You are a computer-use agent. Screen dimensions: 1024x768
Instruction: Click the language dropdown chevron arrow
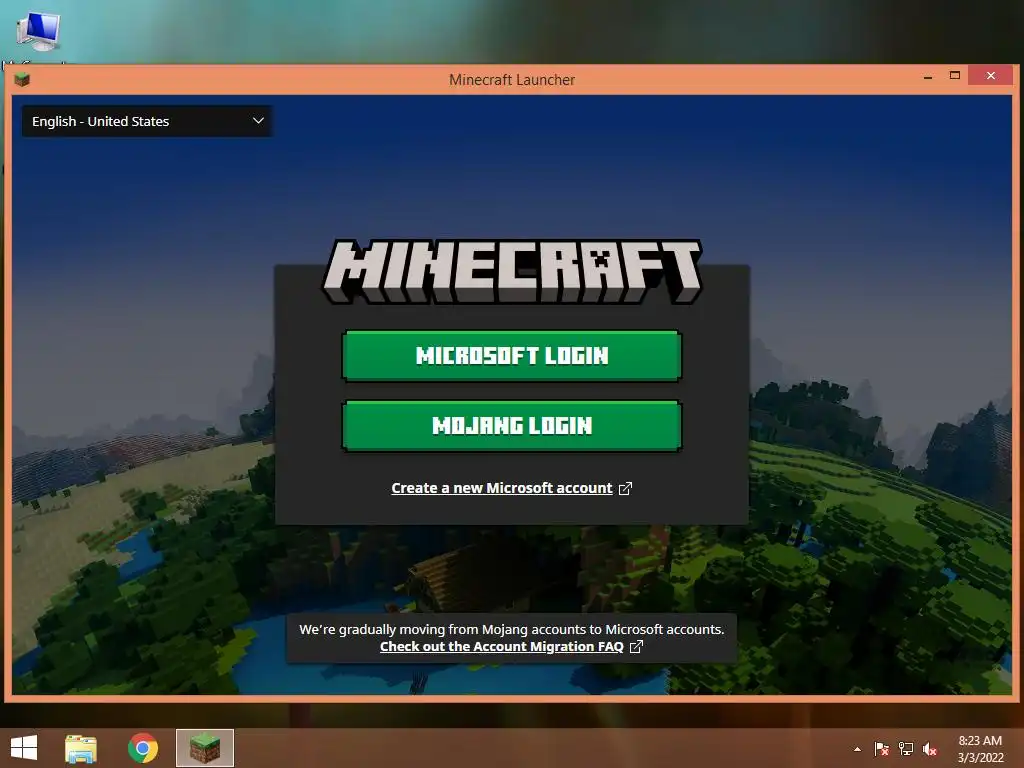[258, 121]
